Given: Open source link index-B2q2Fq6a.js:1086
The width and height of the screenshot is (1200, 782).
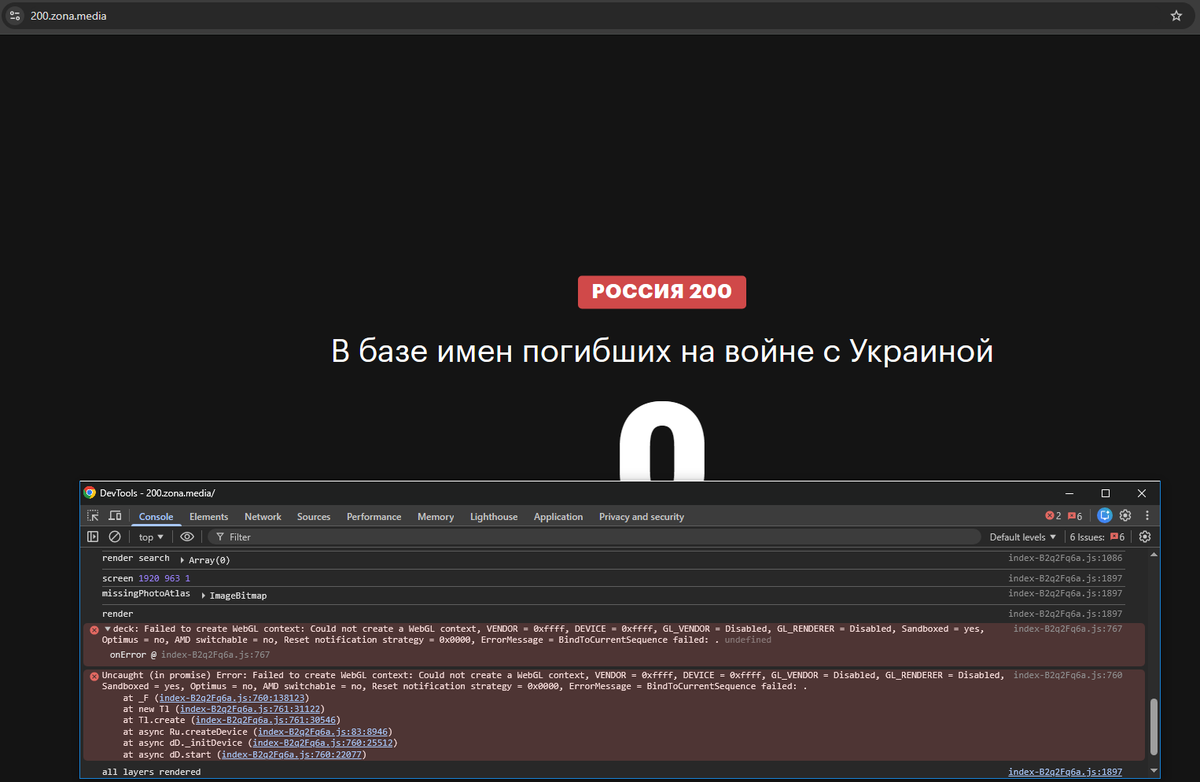Looking at the screenshot, I should point(1065,558).
